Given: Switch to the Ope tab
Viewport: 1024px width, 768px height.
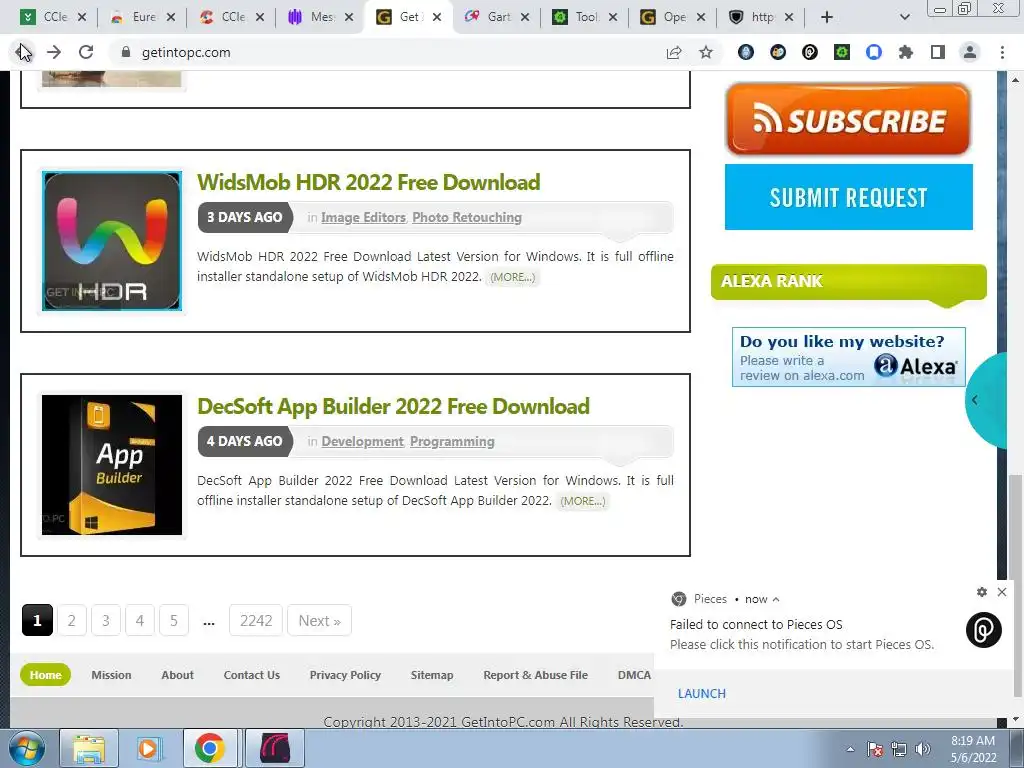Looking at the screenshot, I should (x=674, y=17).
